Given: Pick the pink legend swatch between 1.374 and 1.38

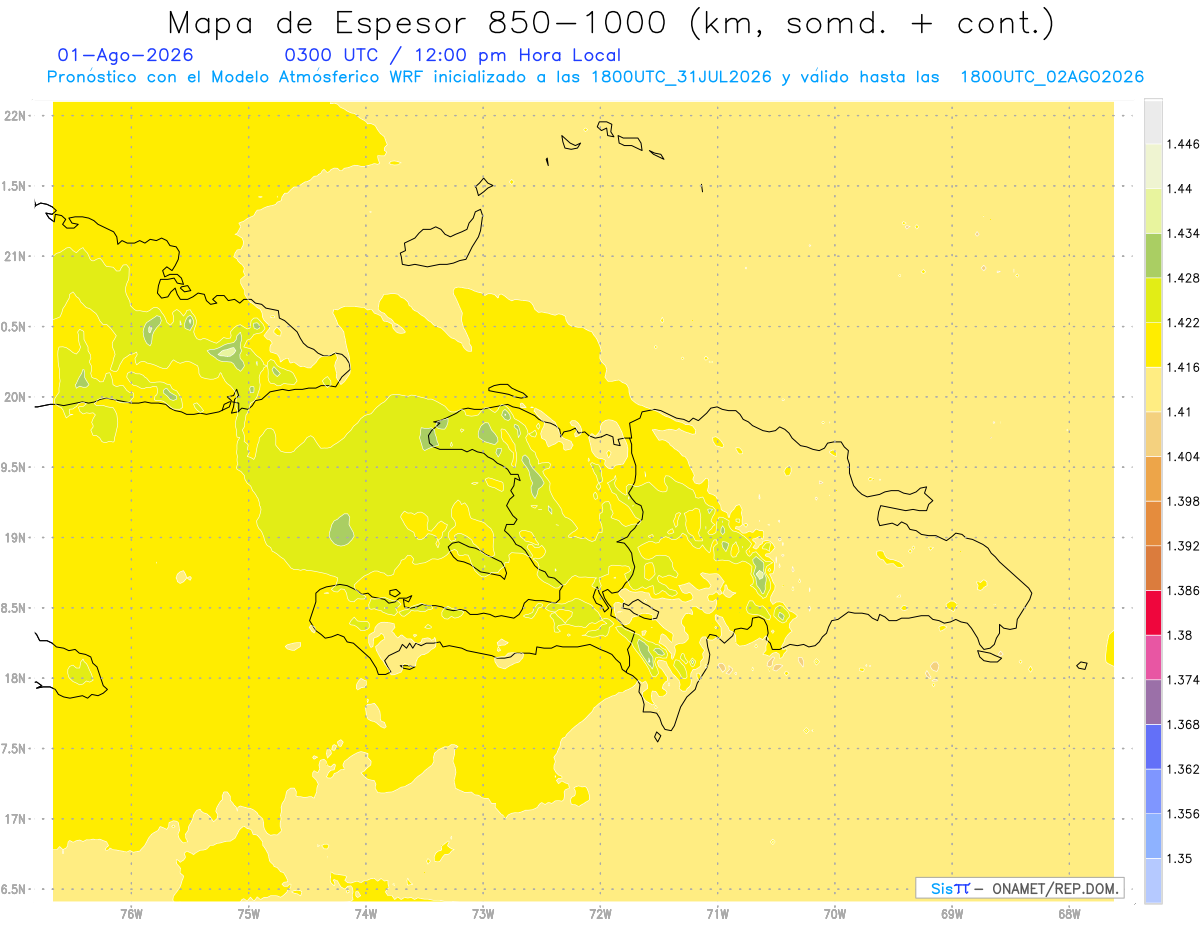Looking at the screenshot, I should (1153, 657).
